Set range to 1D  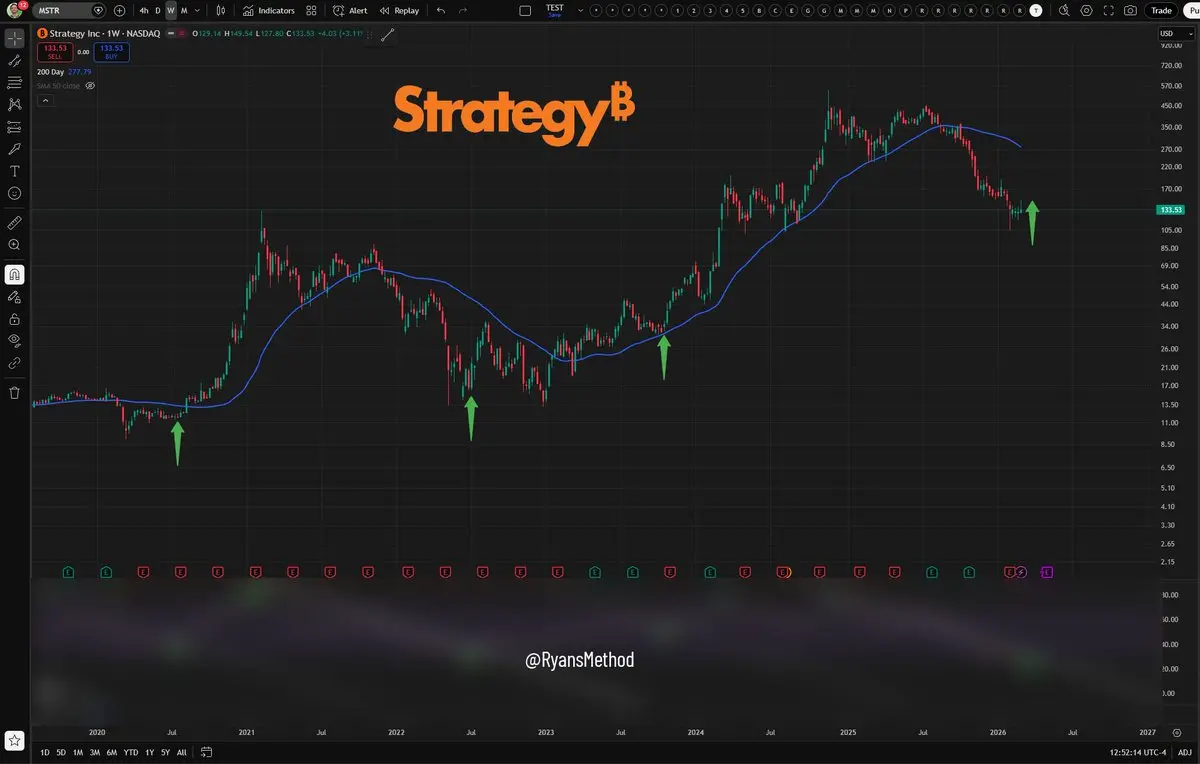coord(45,752)
